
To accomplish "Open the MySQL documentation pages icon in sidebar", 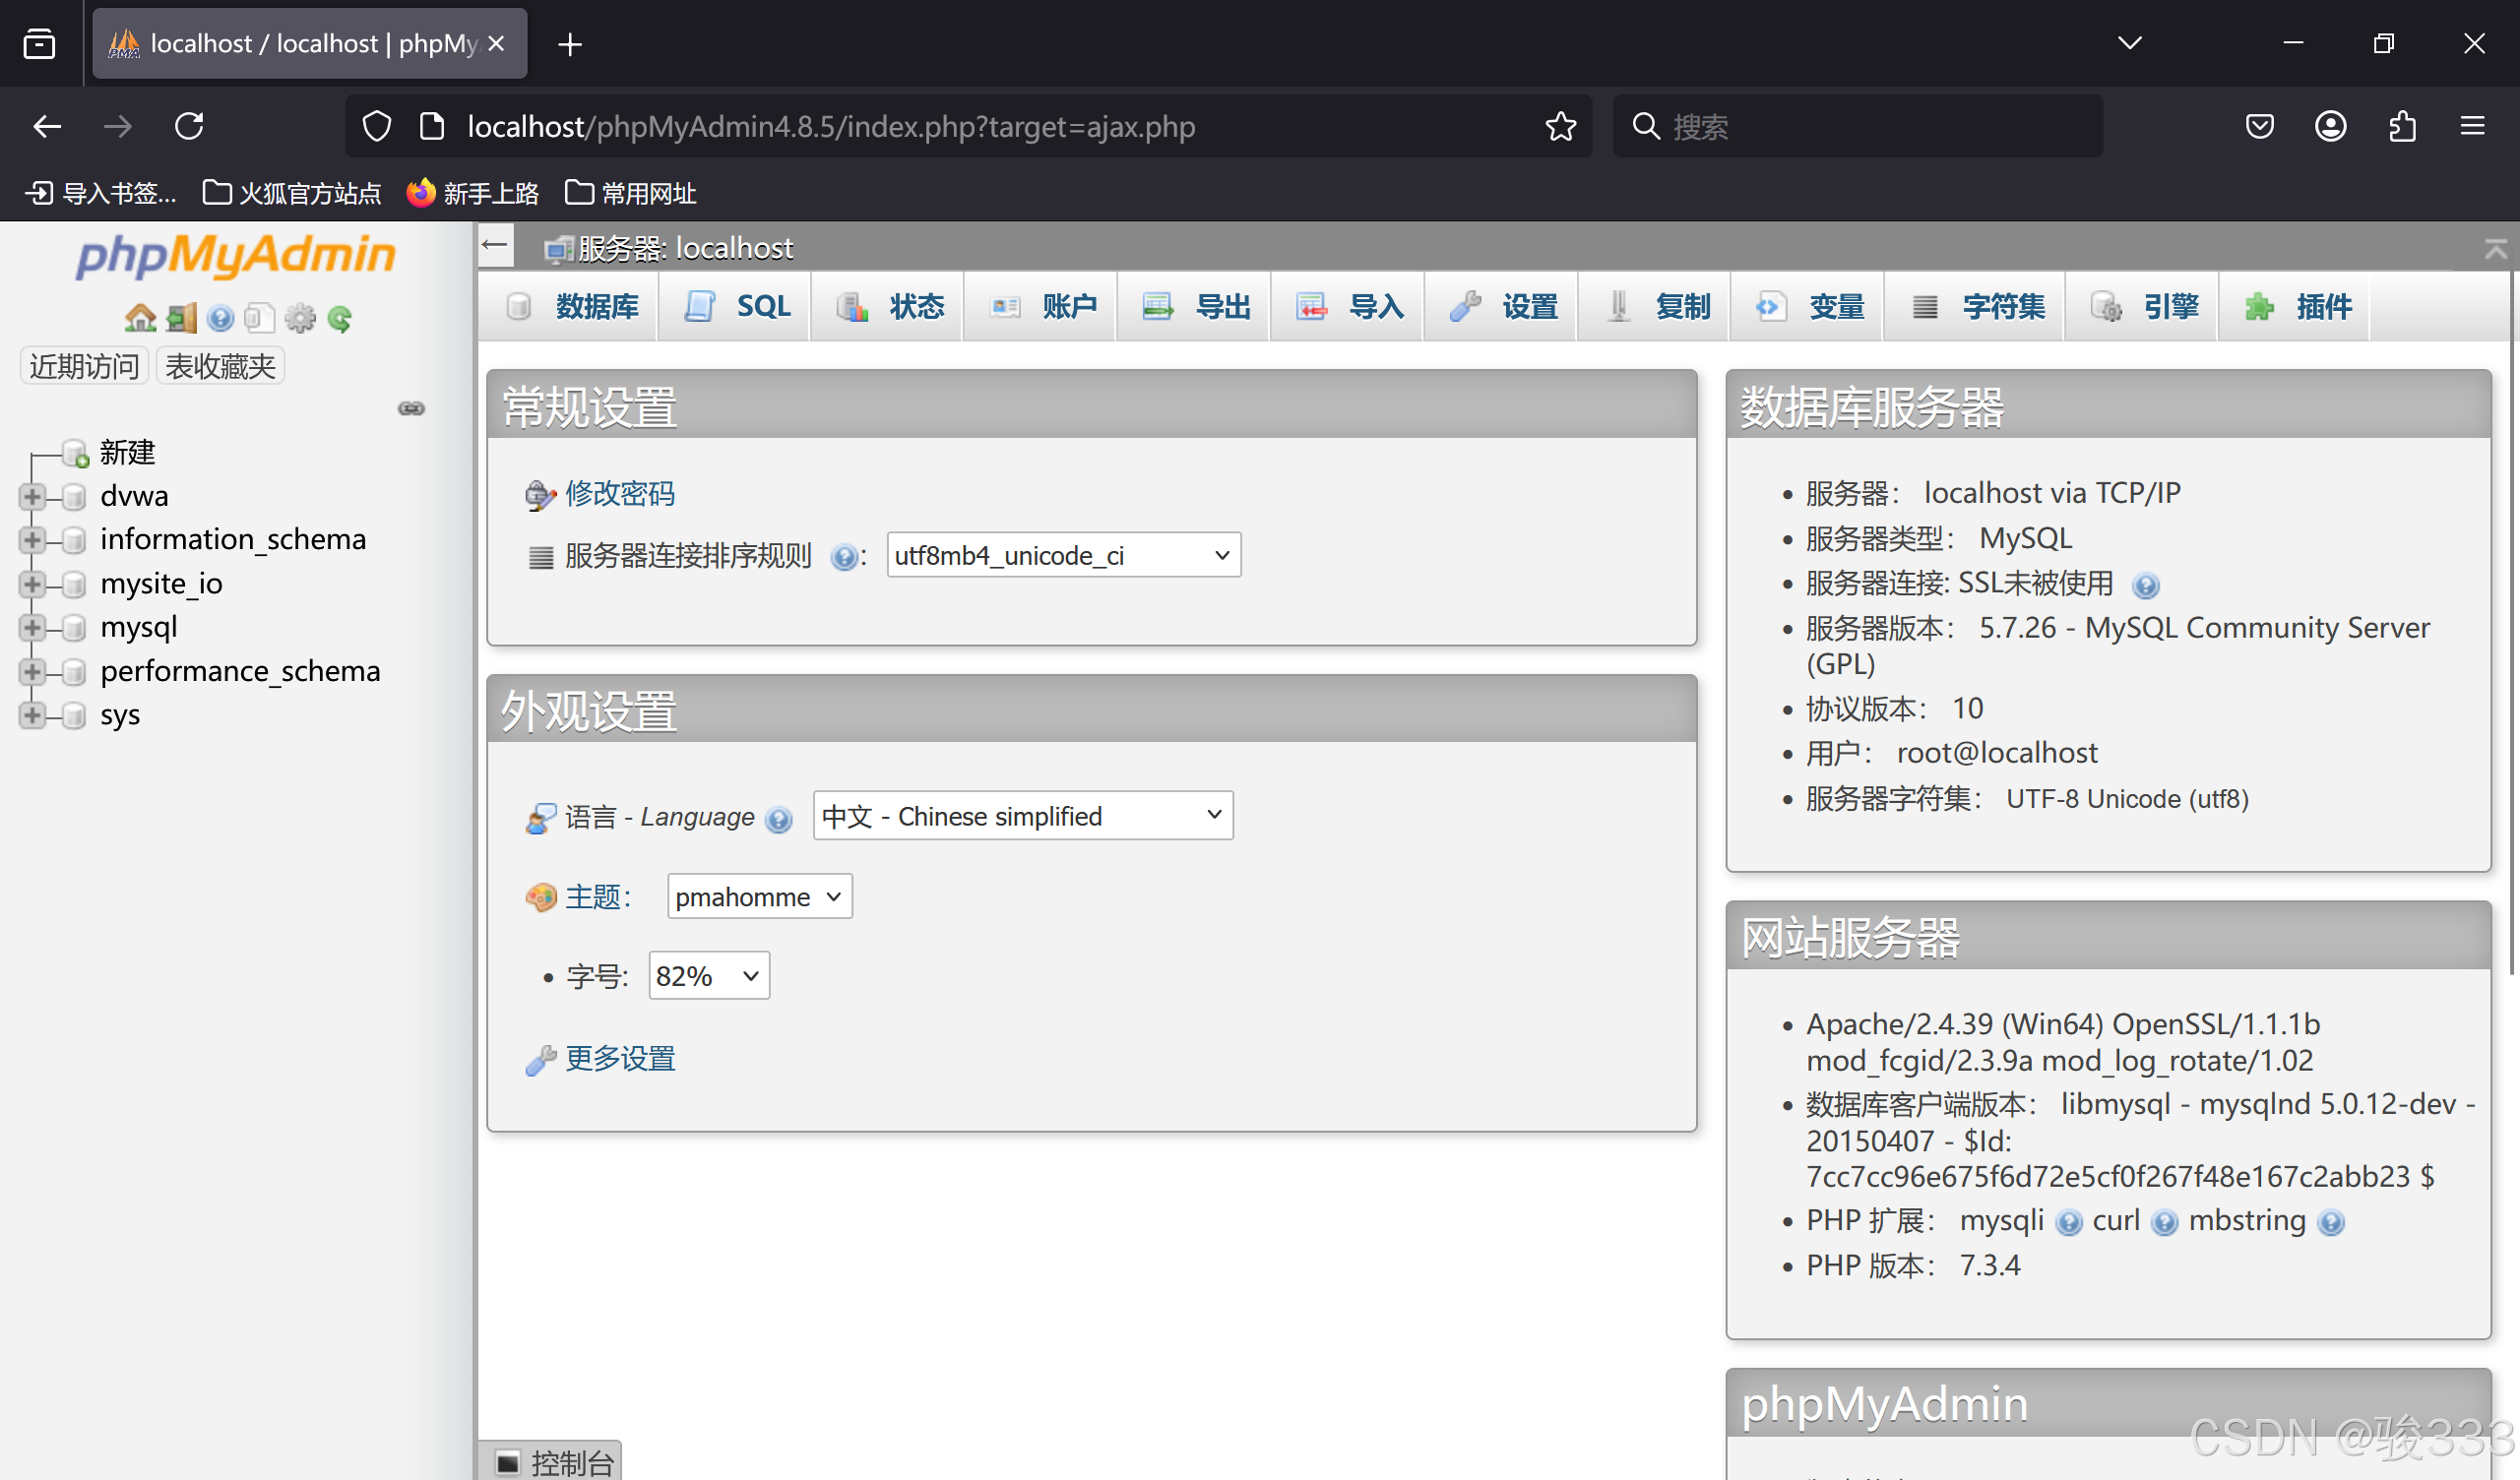I will [259, 318].
